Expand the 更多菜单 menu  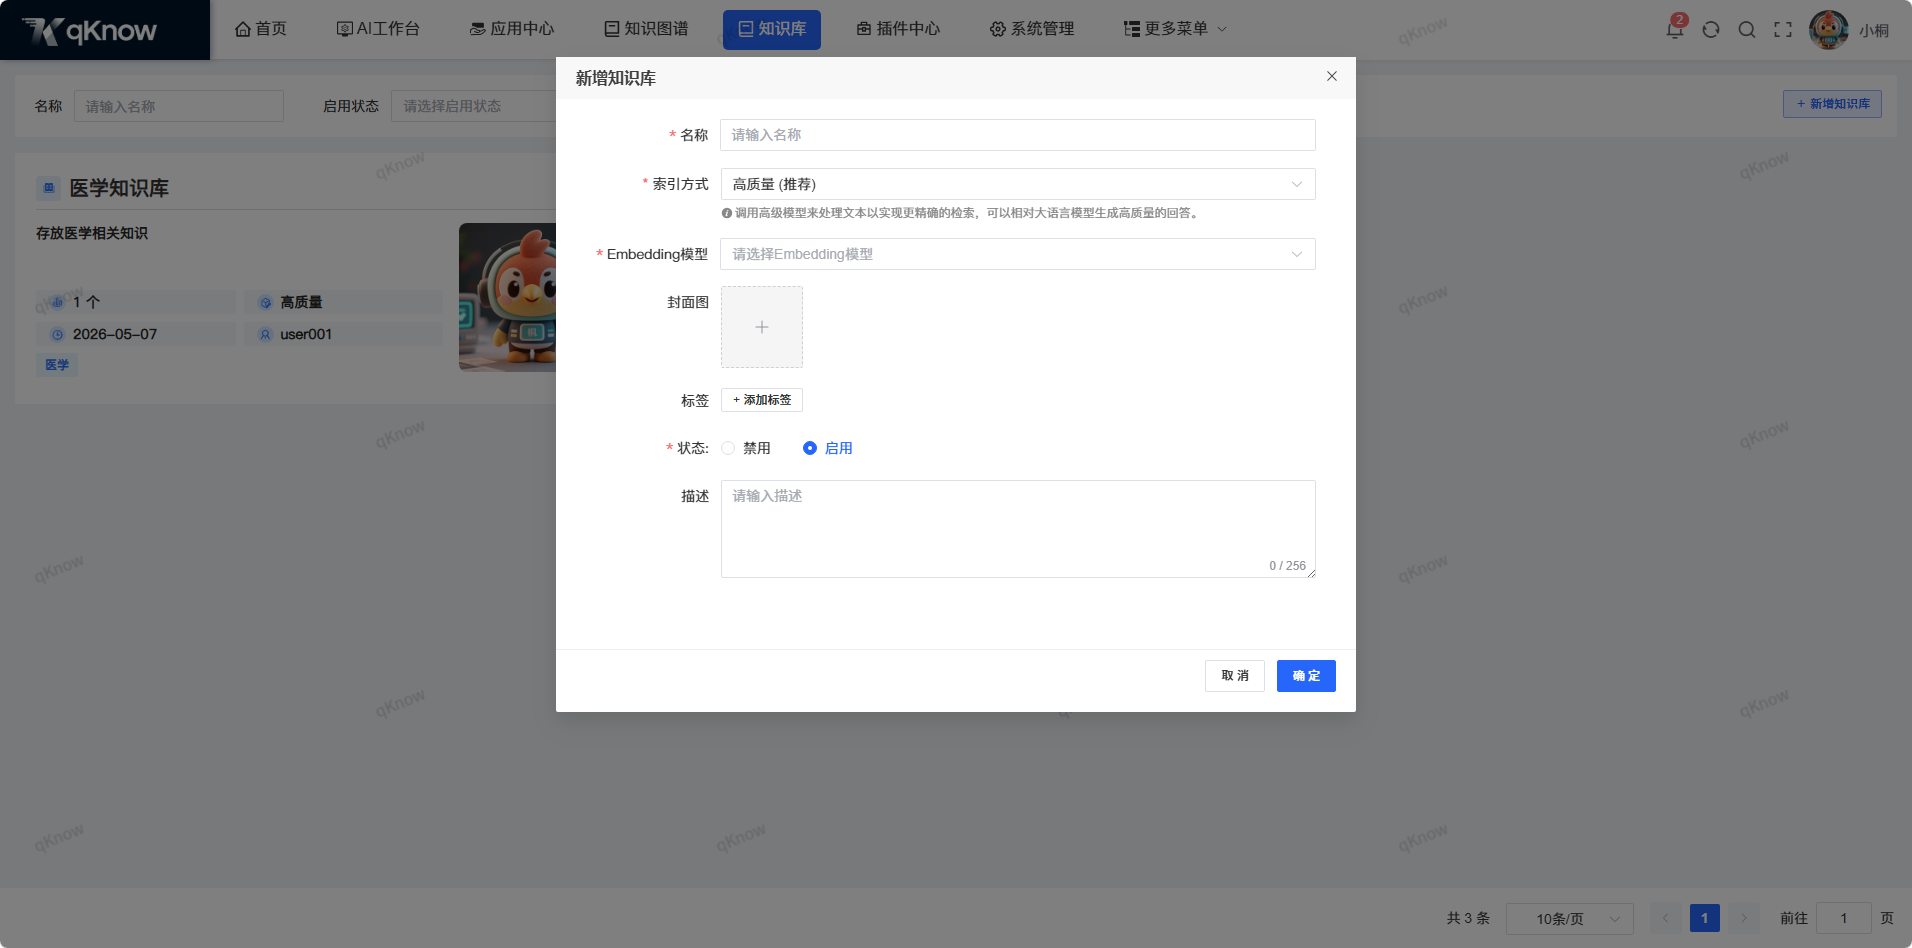(x=1175, y=29)
